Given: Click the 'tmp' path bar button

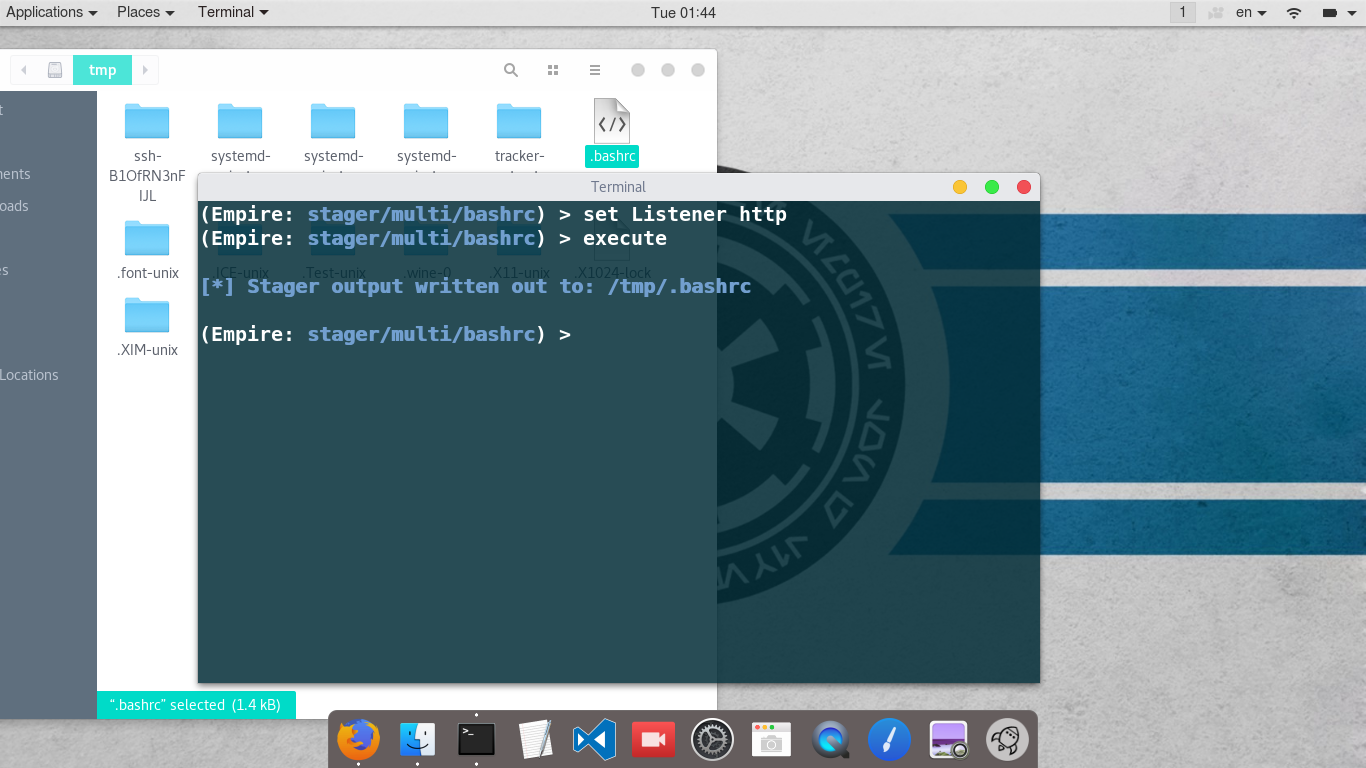Looking at the screenshot, I should tap(102, 70).
